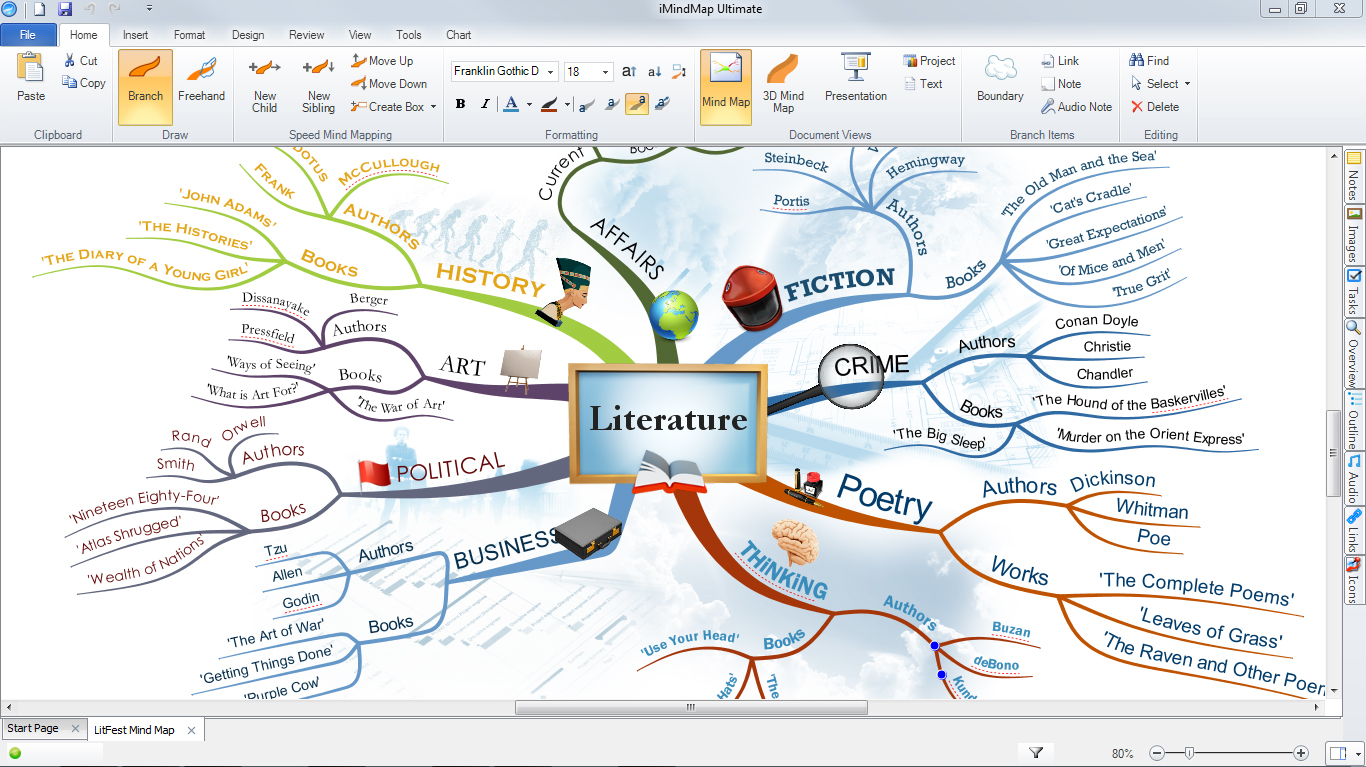Open the Images side panel
This screenshot has width=1366, height=767.
click(1355, 235)
